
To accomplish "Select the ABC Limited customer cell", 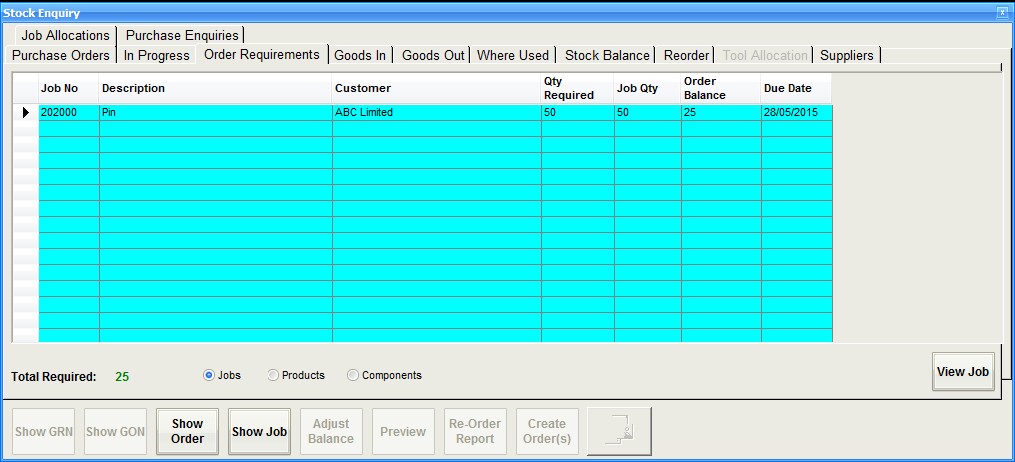I will [436, 113].
